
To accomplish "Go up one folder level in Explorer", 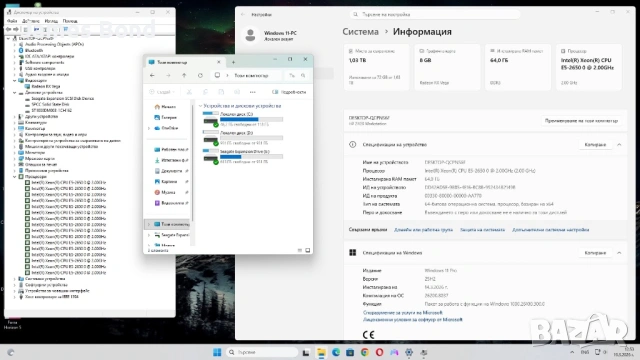I will [x=184, y=76].
